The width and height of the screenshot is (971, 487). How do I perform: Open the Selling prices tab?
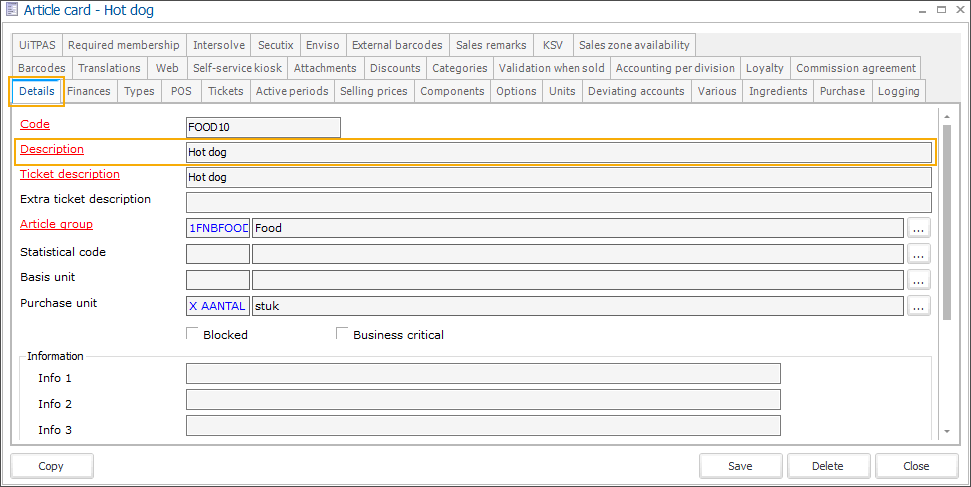[x=373, y=91]
